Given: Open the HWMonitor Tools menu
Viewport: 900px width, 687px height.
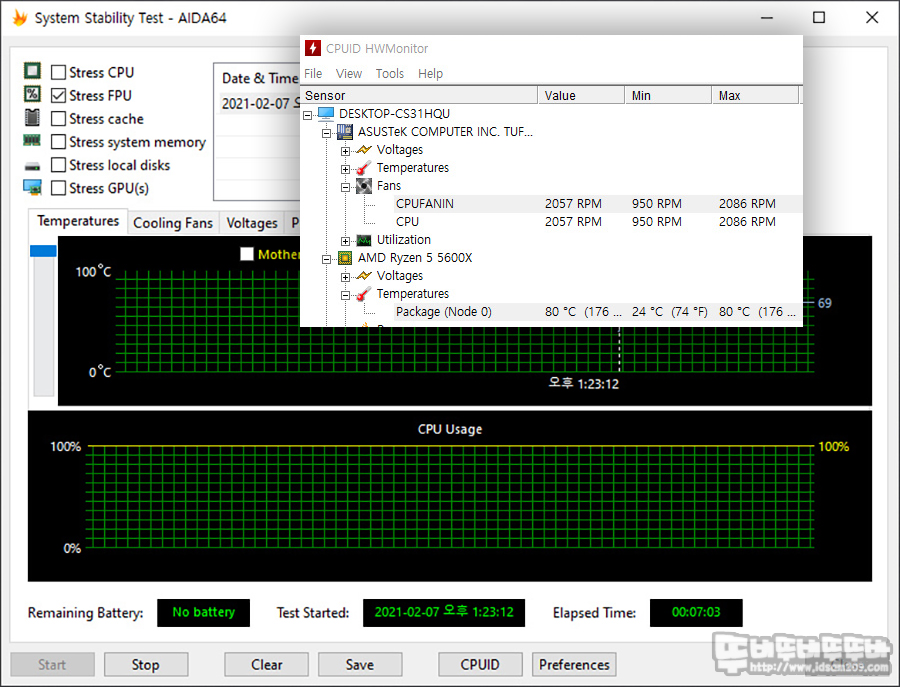Looking at the screenshot, I should (390, 73).
